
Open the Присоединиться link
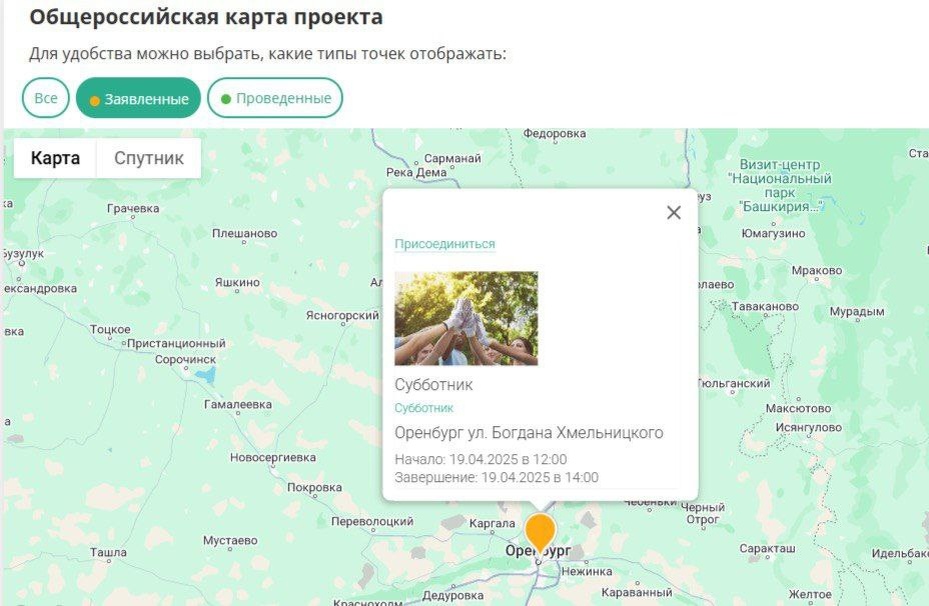(445, 243)
